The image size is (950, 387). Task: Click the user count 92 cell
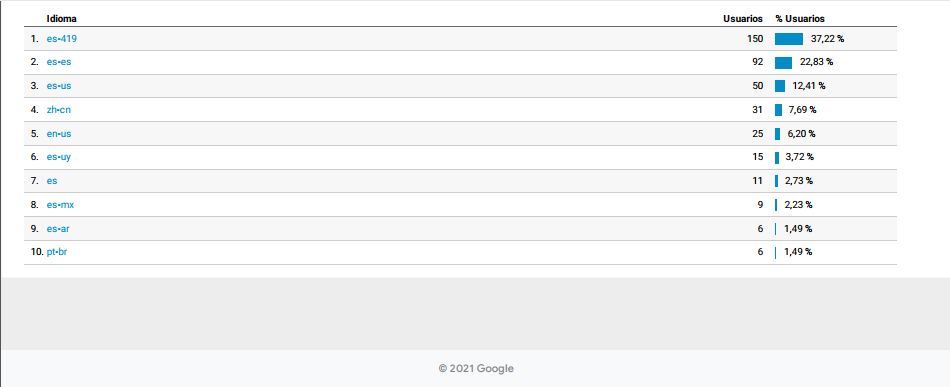[x=758, y=62]
